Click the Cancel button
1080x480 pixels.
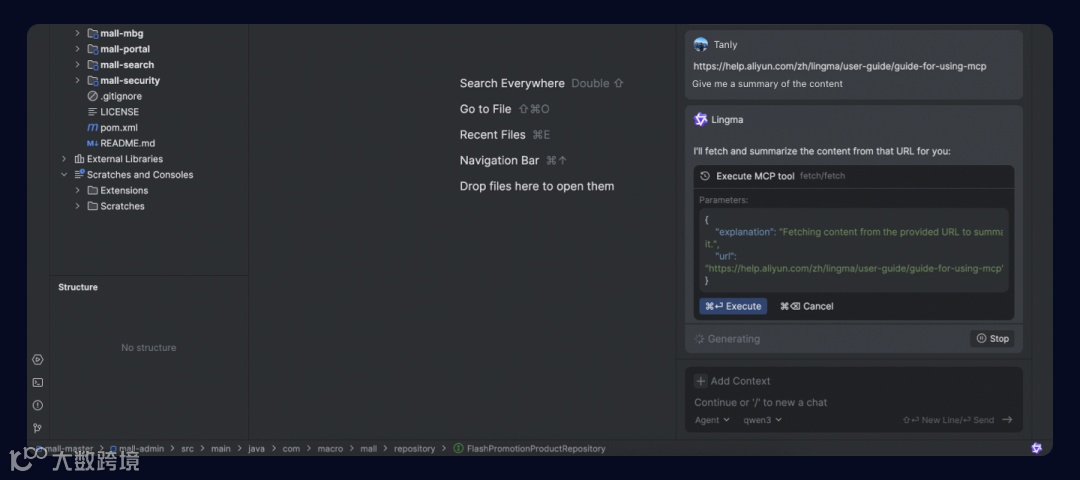[807, 306]
